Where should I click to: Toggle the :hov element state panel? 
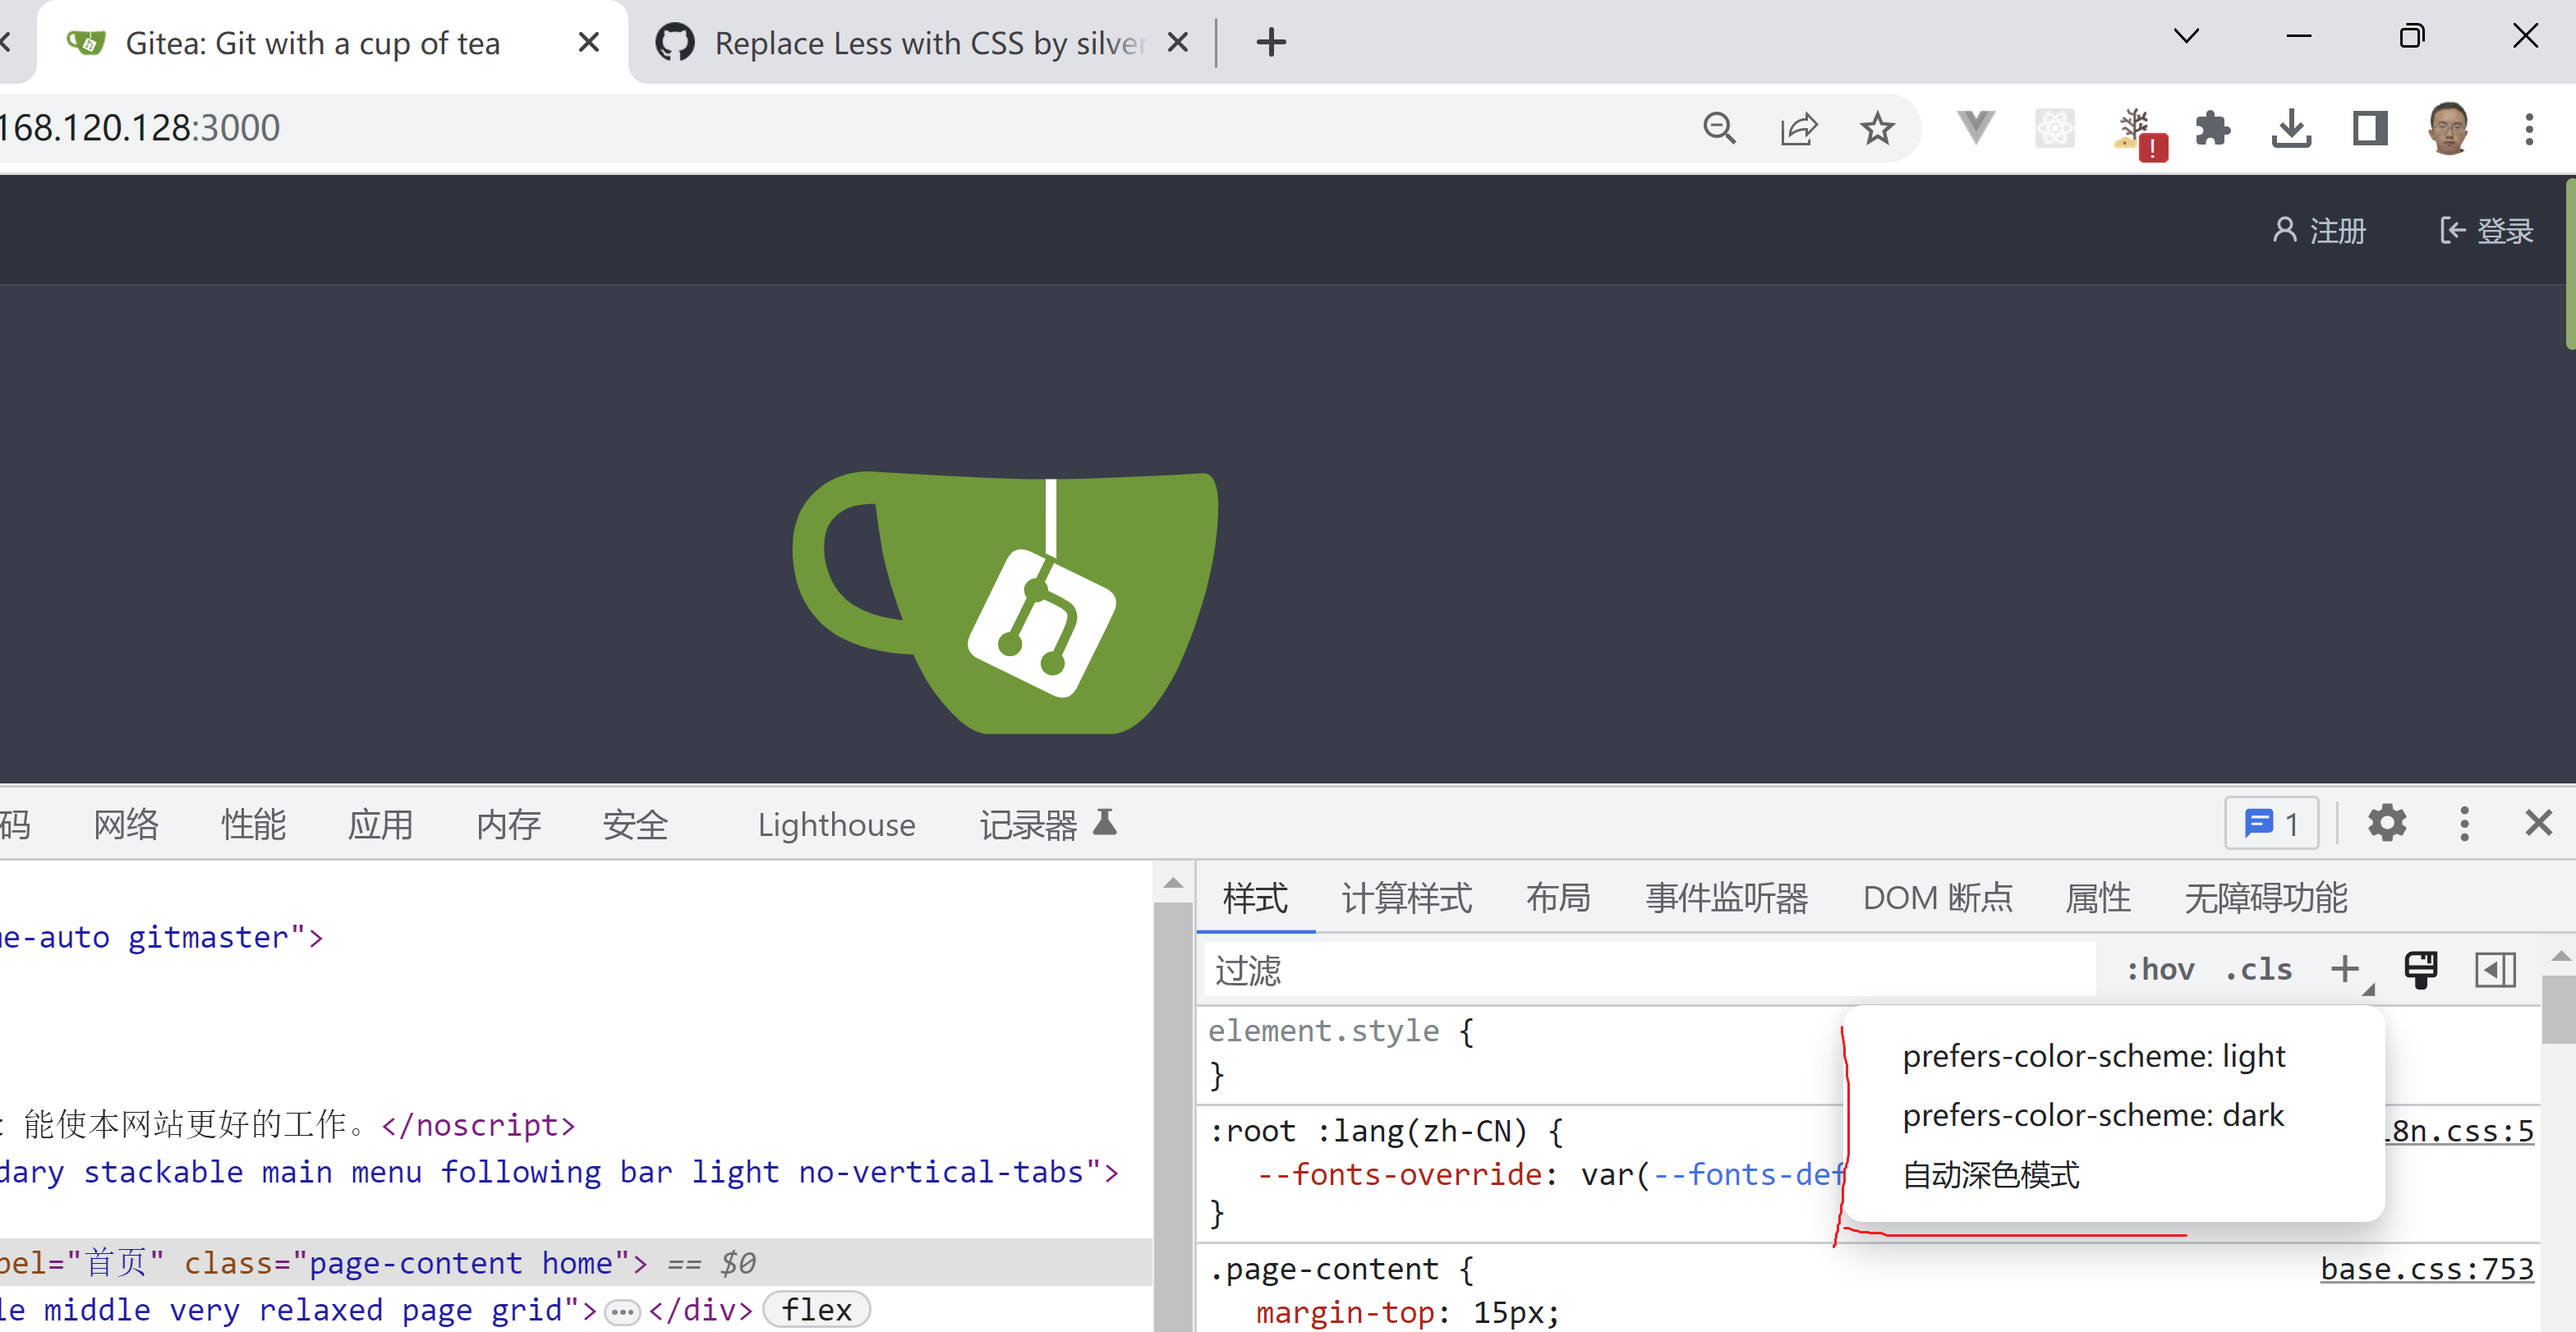2160,969
